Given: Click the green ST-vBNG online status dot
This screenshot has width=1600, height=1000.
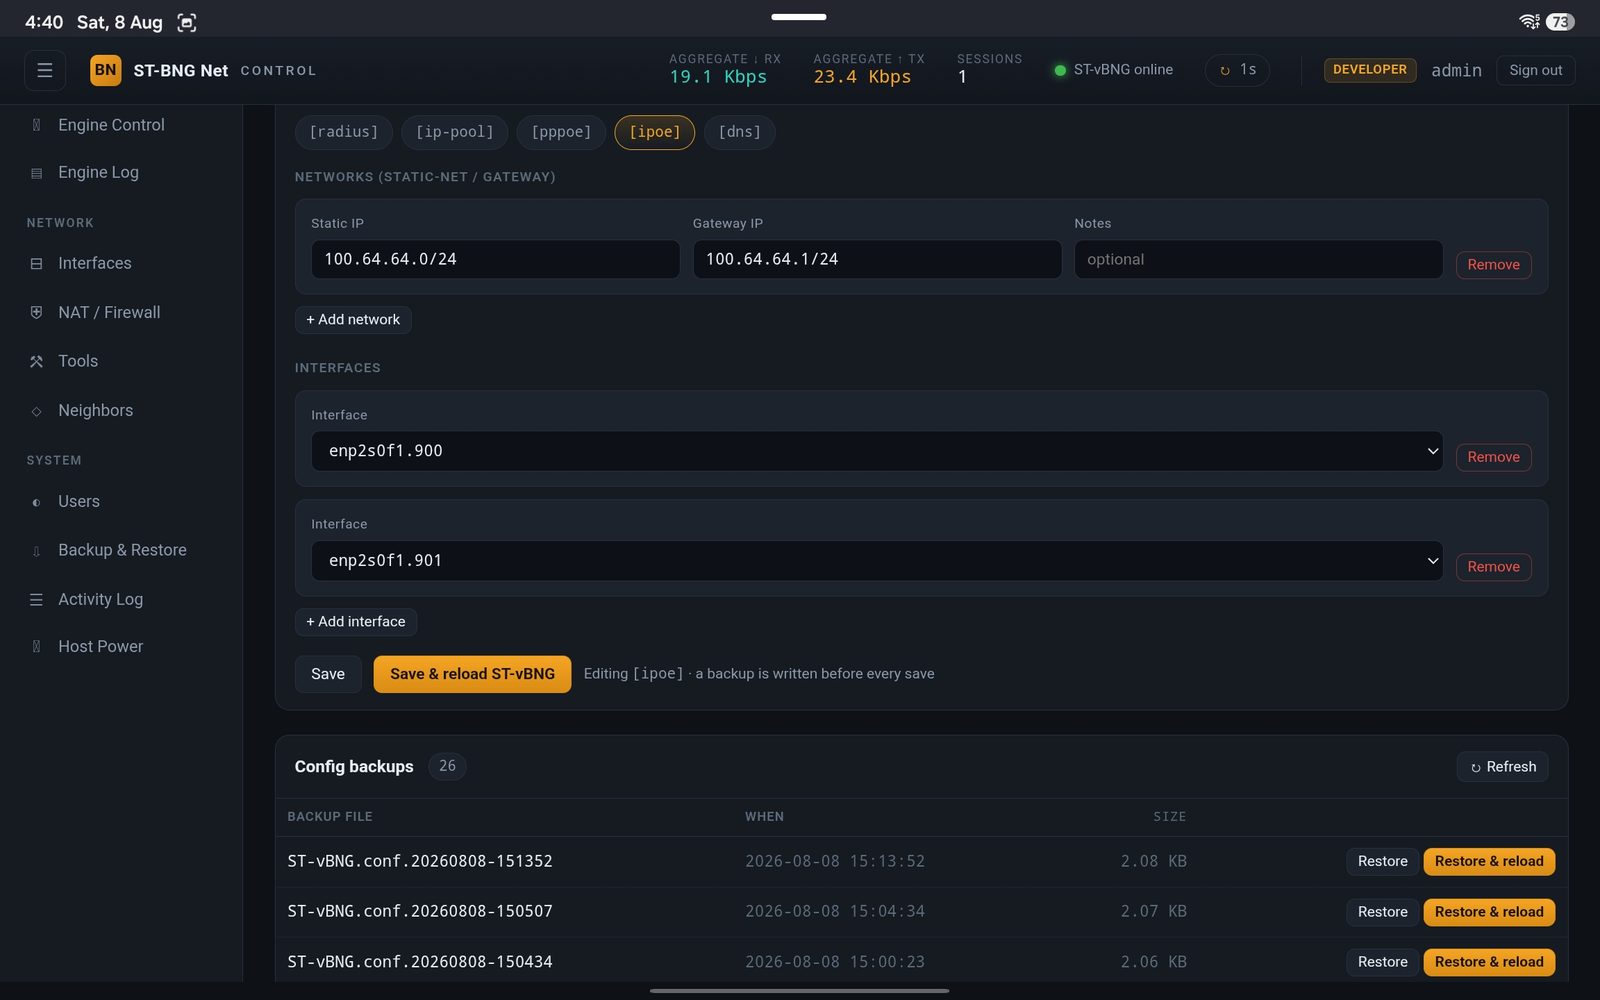Looking at the screenshot, I should click(x=1060, y=70).
